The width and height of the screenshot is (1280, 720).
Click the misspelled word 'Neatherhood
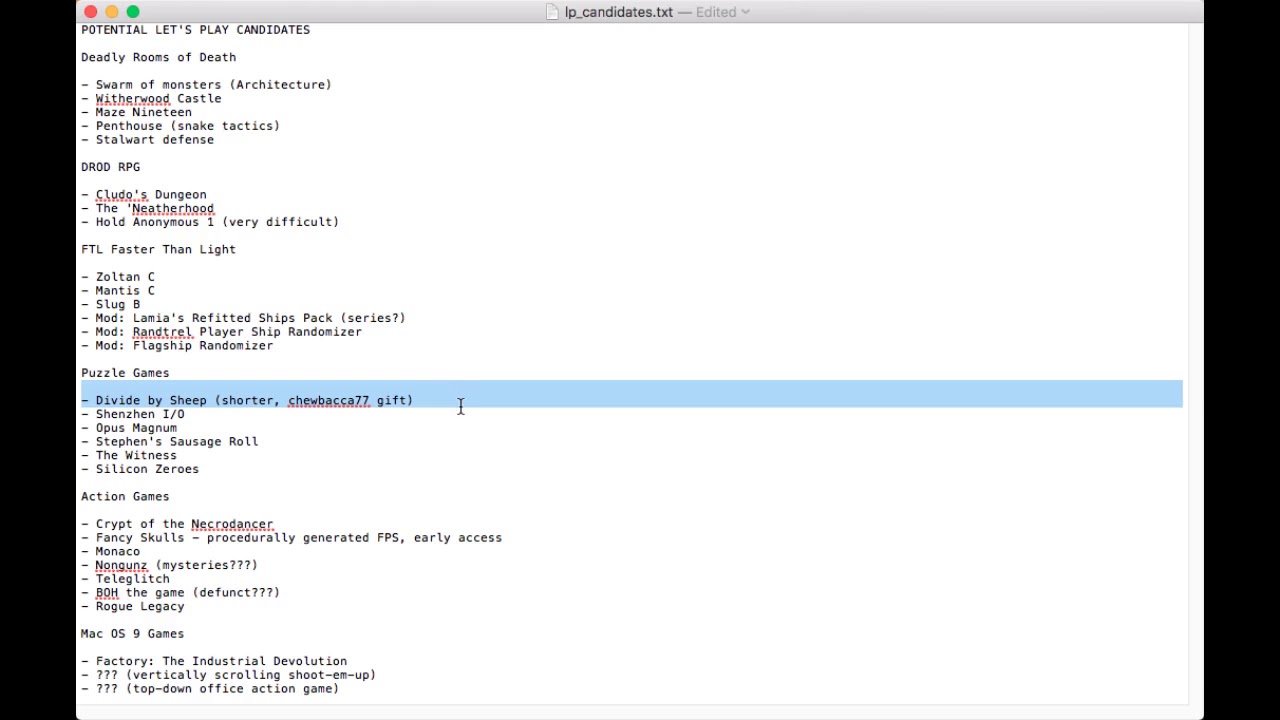(x=170, y=208)
